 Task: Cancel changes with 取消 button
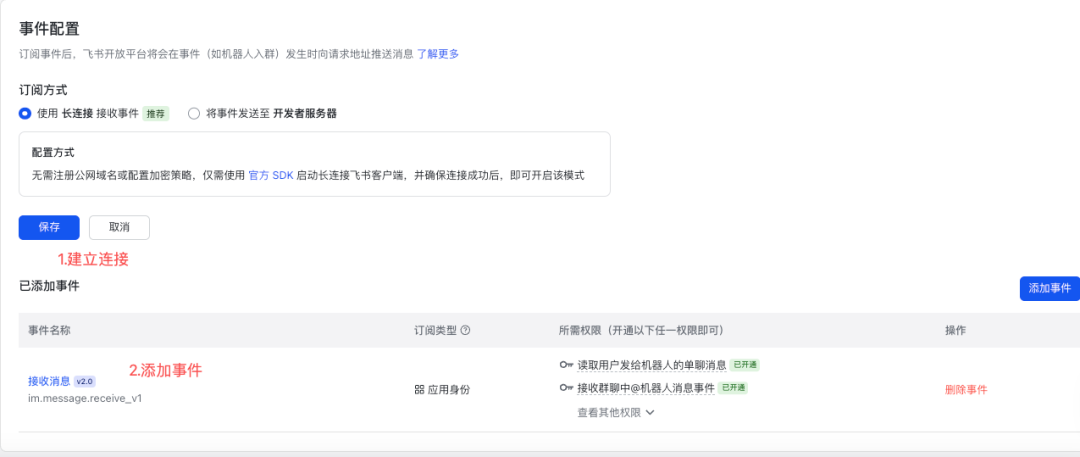click(x=119, y=227)
